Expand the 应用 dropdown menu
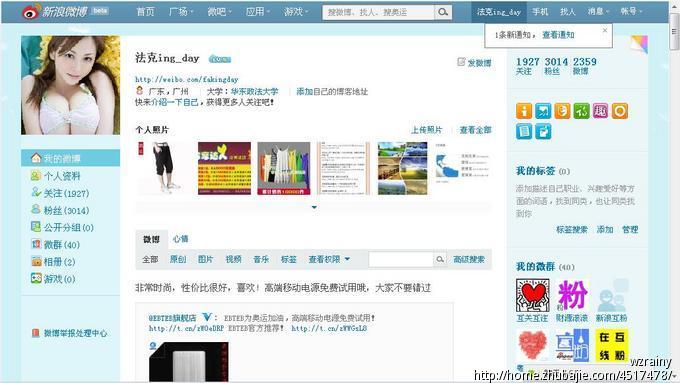Image resolution: width=680 pixels, height=383 pixels. 258,12
